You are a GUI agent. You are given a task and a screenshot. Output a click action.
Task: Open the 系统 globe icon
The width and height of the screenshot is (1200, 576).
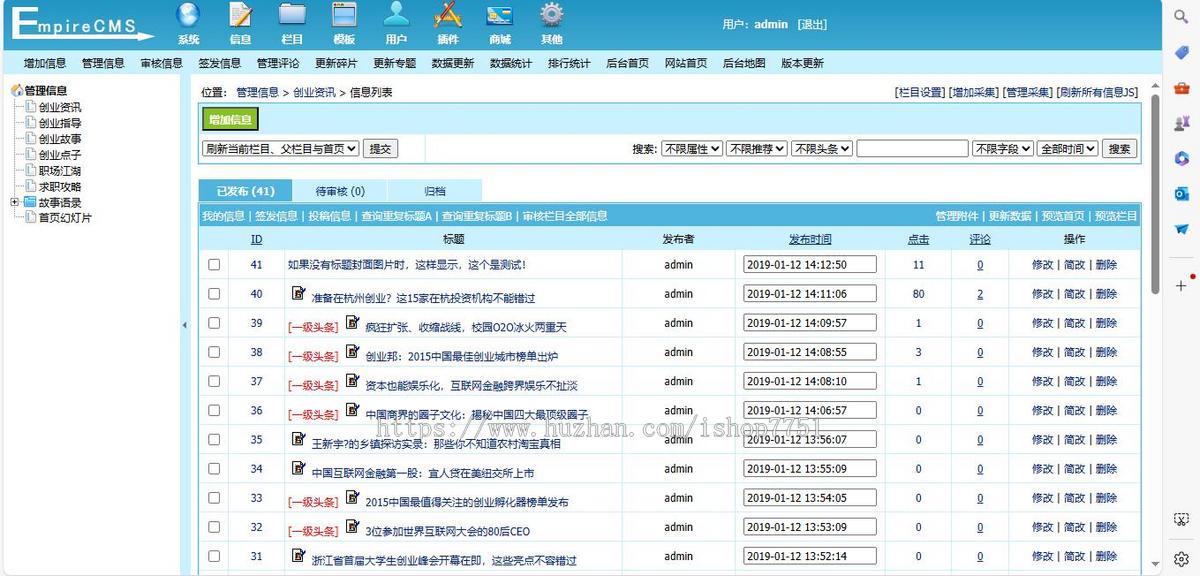[188, 15]
